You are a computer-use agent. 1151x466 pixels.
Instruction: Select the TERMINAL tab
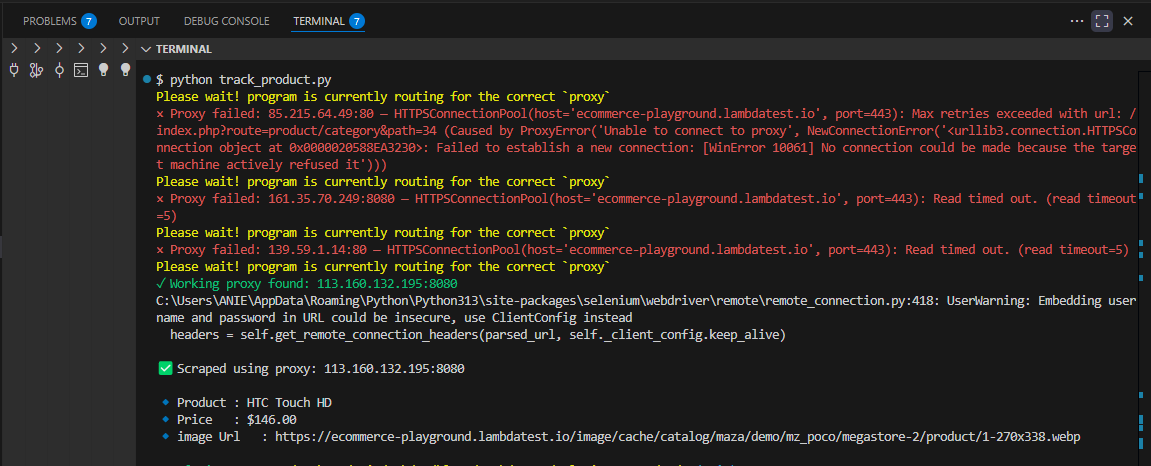pyautogui.click(x=319, y=21)
